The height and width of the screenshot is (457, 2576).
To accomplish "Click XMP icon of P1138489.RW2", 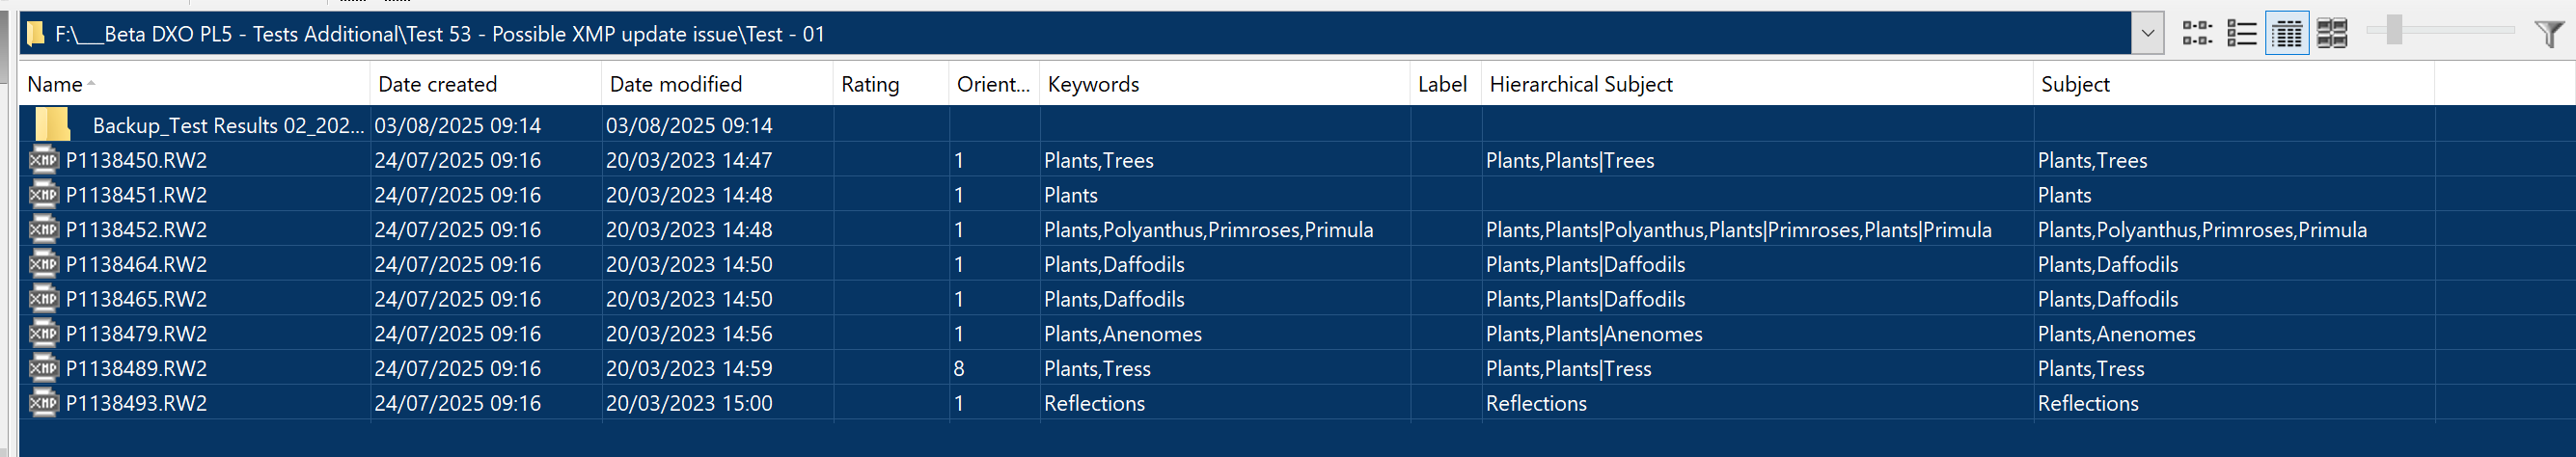I will [43, 368].
